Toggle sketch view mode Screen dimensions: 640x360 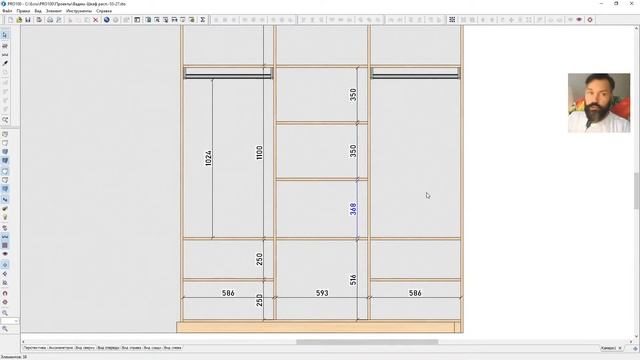click(5, 143)
